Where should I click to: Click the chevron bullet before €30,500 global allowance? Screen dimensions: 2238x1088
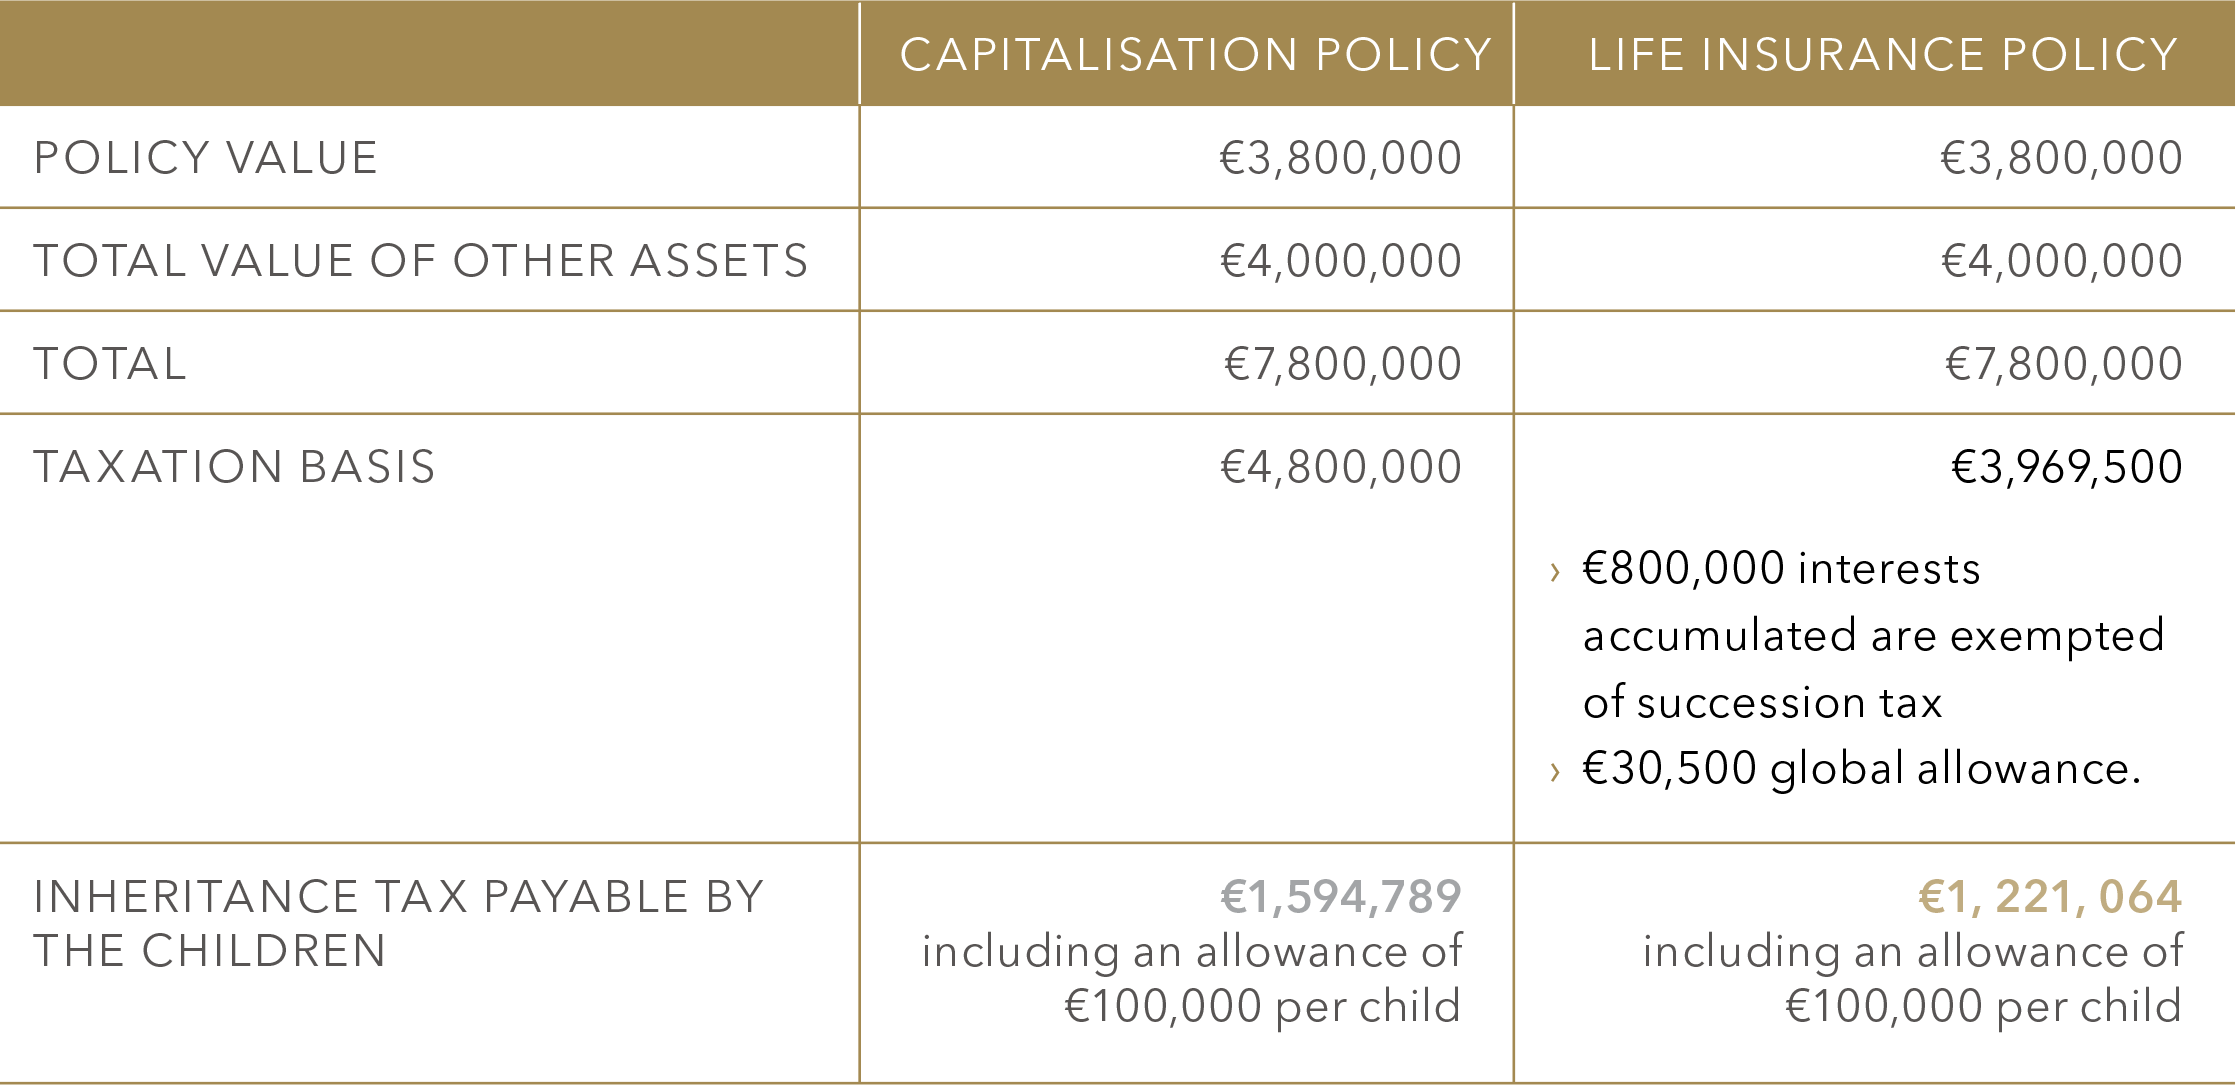pos(1554,772)
